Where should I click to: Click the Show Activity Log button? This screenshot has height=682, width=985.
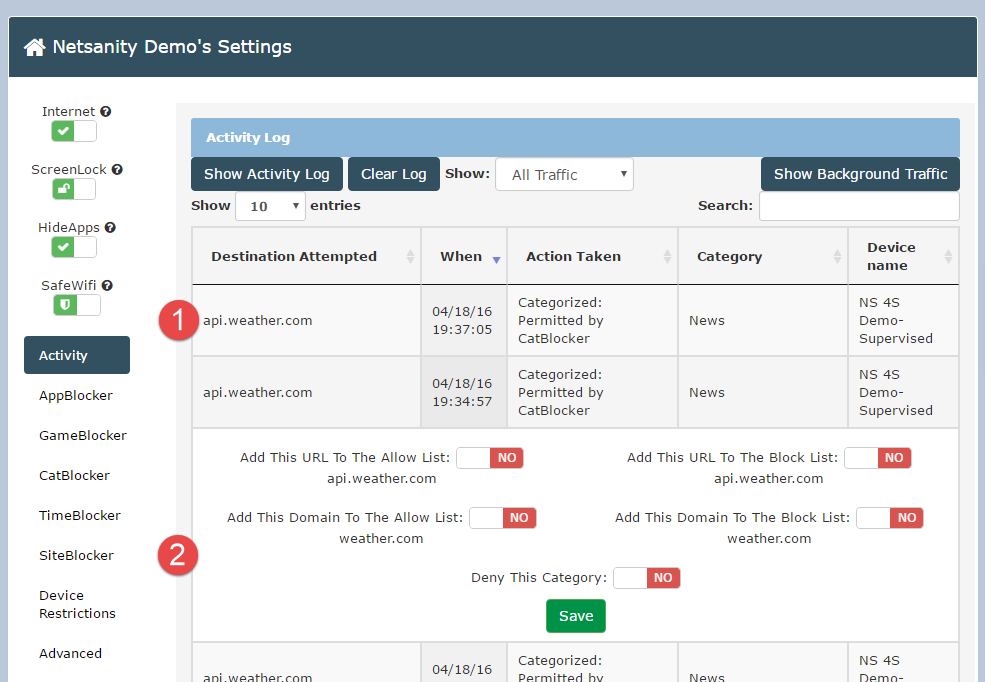267,174
